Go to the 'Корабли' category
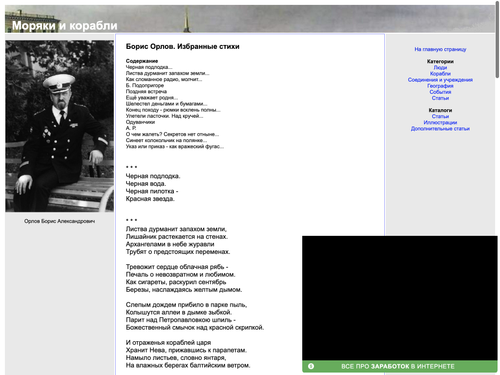 pos(440,73)
